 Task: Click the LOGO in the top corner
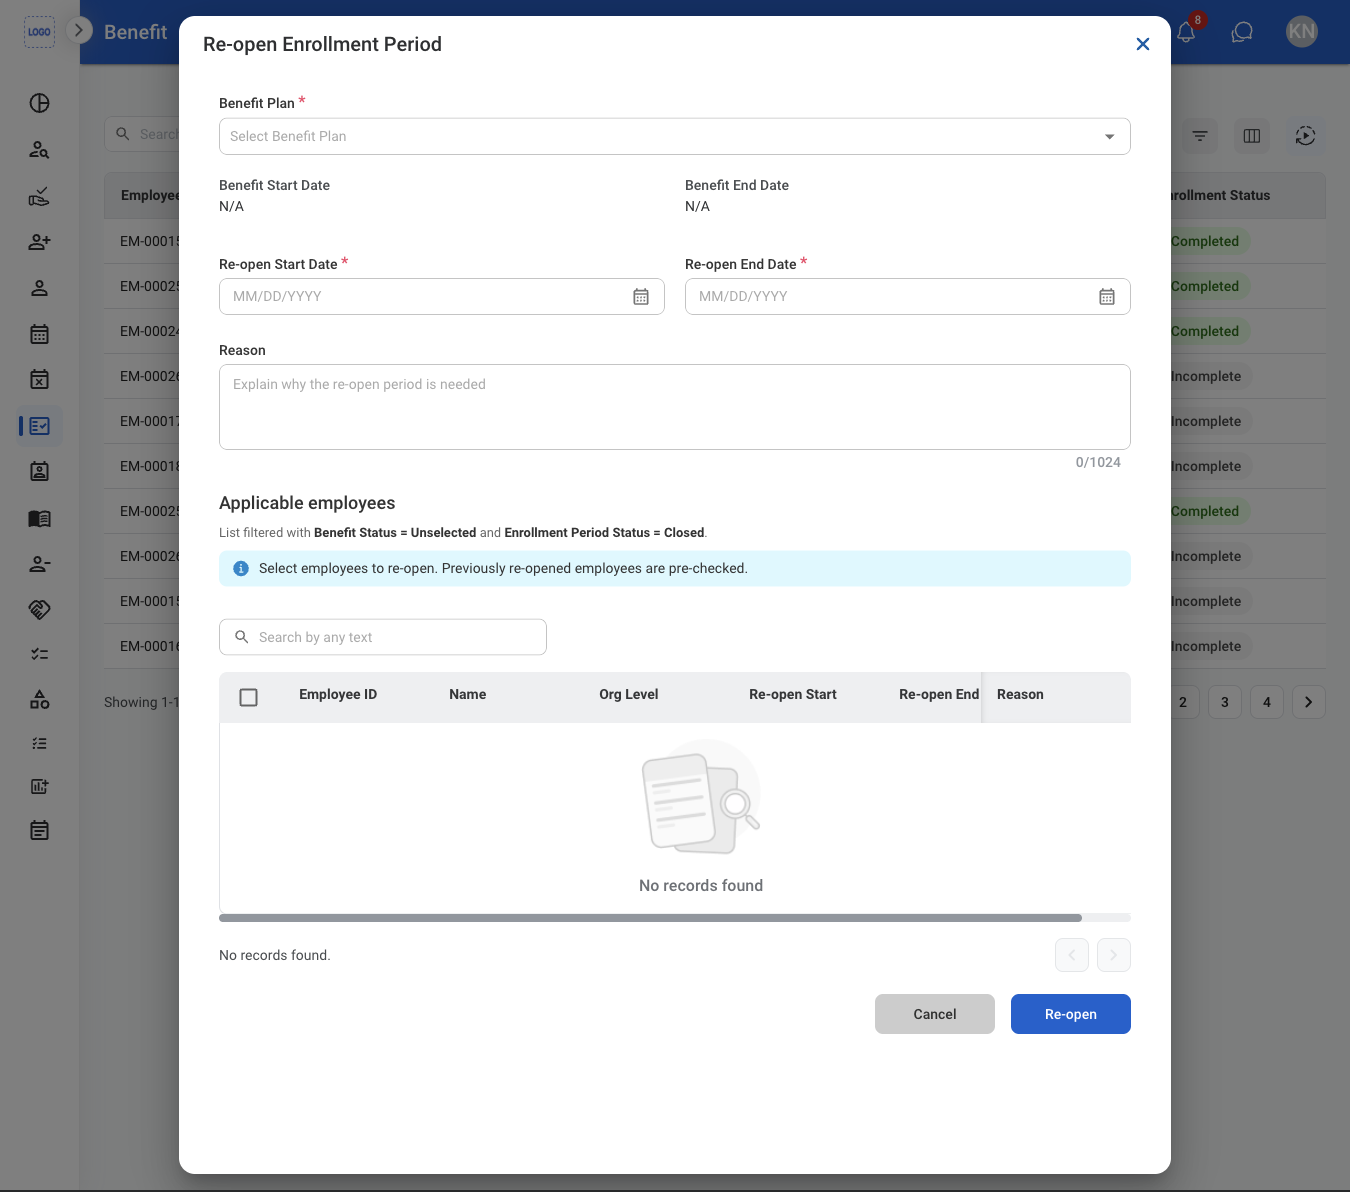[x=39, y=32]
